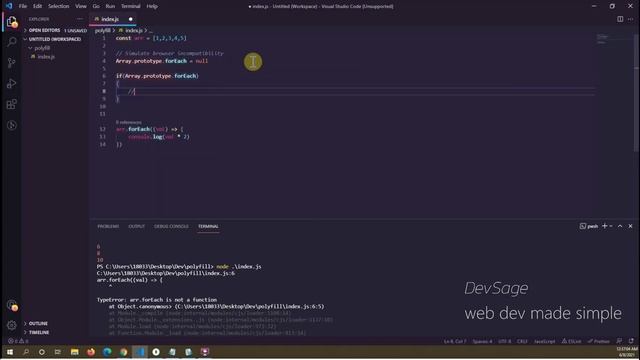
Task: Click the Spaces: 4 indentation setting
Action: click(x=482, y=341)
